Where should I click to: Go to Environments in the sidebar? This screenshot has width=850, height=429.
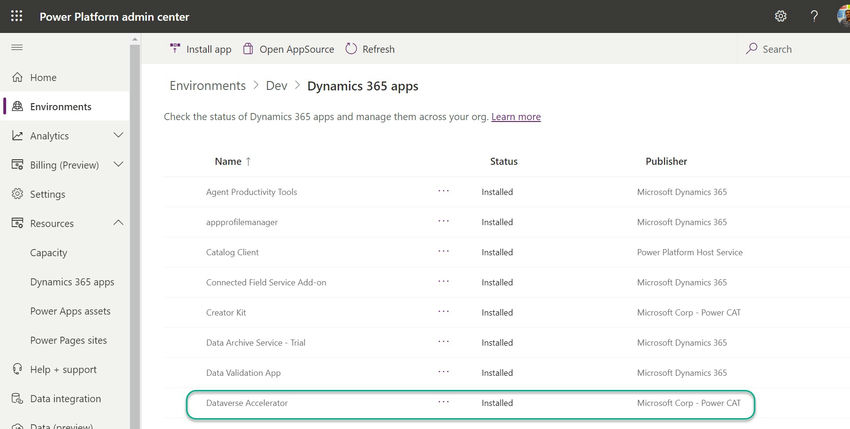click(60, 107)
